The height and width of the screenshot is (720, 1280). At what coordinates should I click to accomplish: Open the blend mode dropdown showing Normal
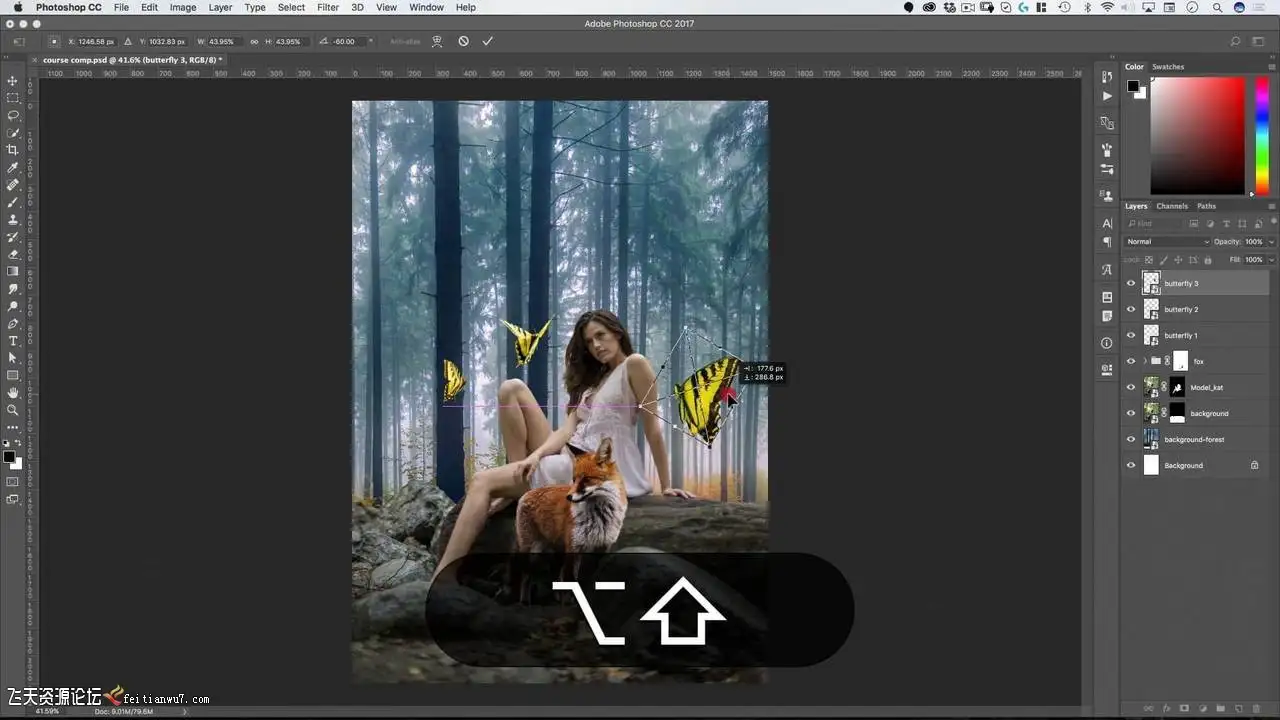click(x=1167, y=241)
